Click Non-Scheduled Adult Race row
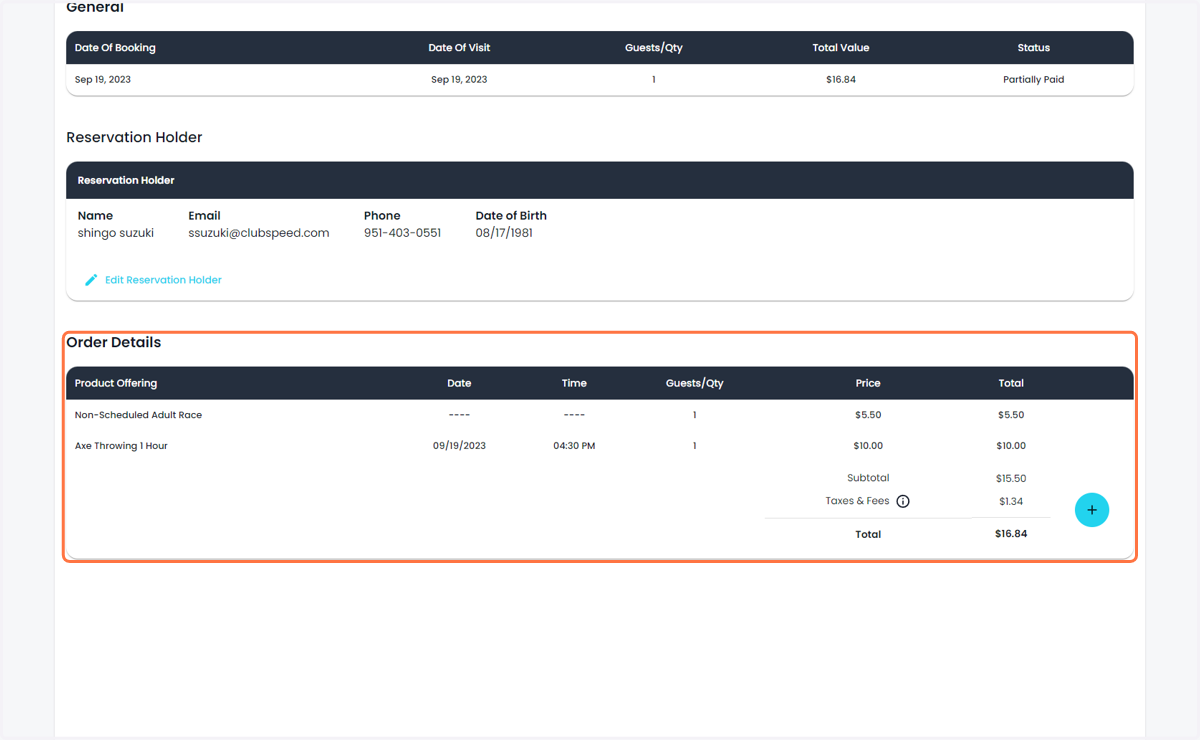Screen dimensions: 1200x740 coord(600,415)
